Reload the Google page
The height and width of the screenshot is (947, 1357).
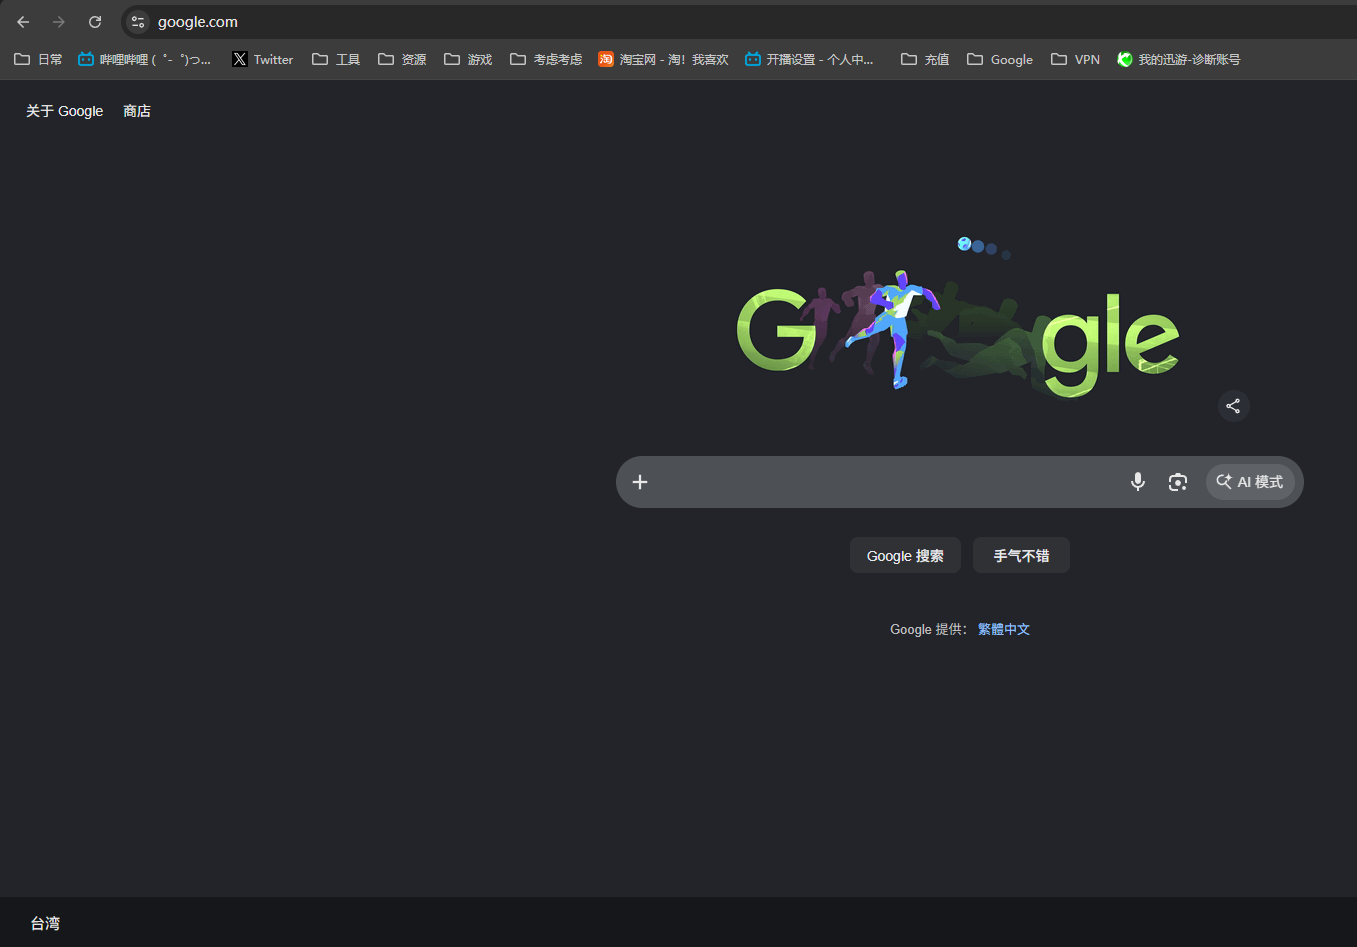pyautogui.click(x=95, y=22)
